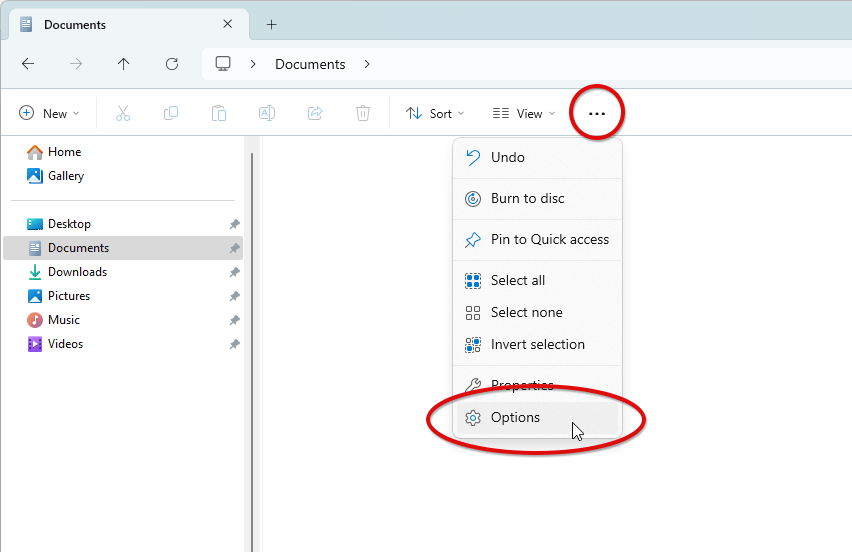Viewport: 852px width, 552px height.
Task: Go up one level with the up arrow
Action: [x=123, y=64]
